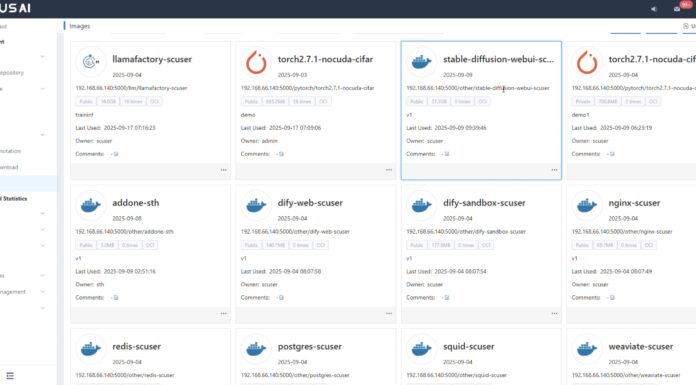The width and height of the screenshot is (696, 385).
Task: Click the dify-web-scuser registry path text
Action: (295, 232)
